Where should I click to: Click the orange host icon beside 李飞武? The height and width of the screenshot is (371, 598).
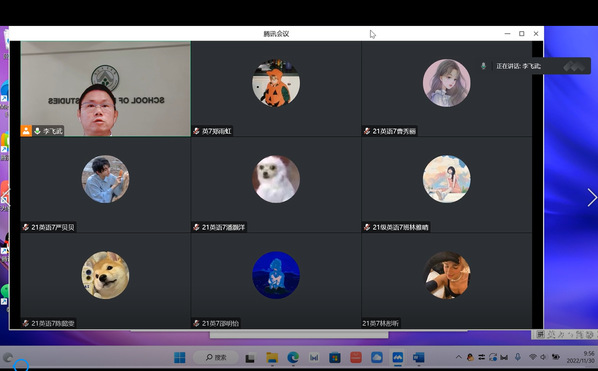tap(26, 131)
